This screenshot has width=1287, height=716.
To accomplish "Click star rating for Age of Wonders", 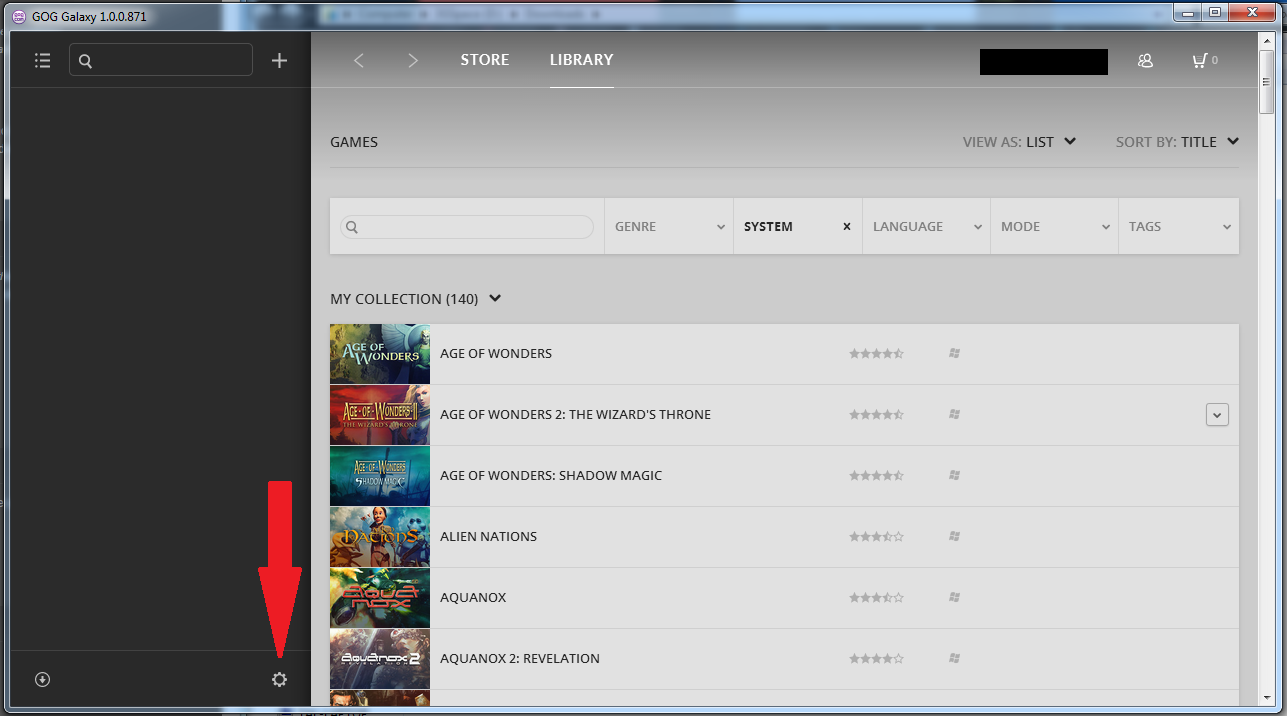I will tap(876, 354).
